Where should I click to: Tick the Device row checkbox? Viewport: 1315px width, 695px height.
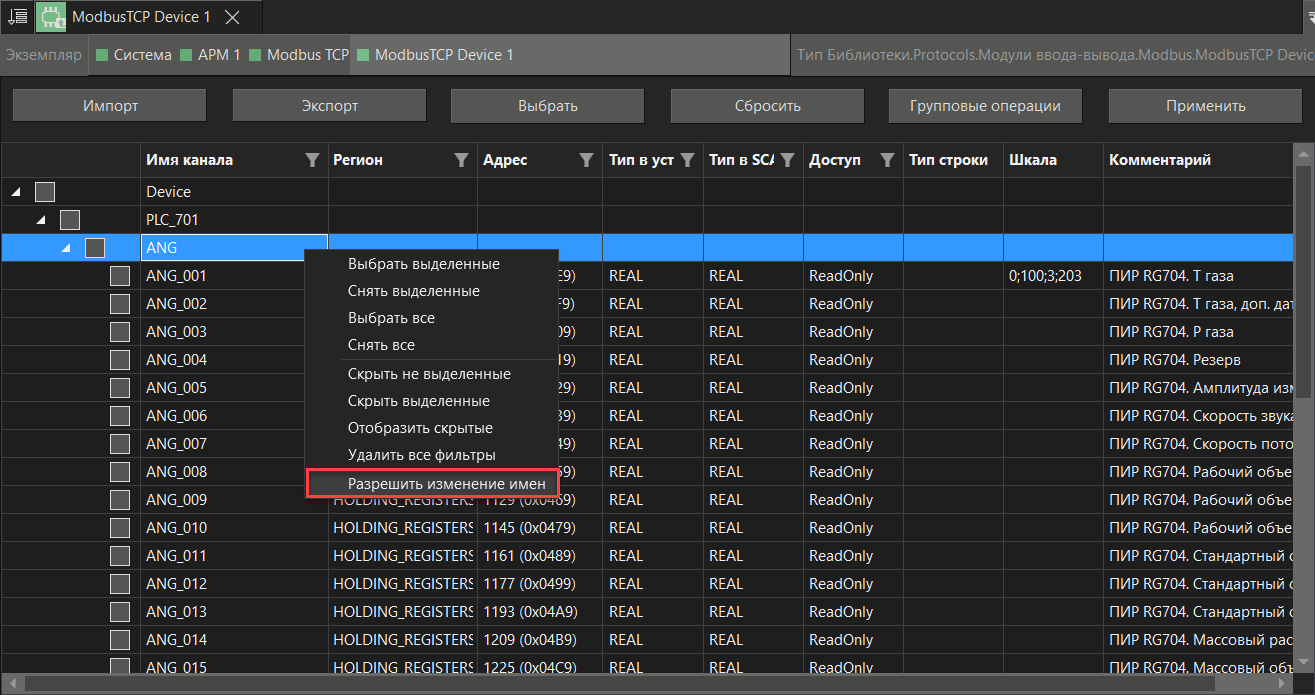(45, 192)
